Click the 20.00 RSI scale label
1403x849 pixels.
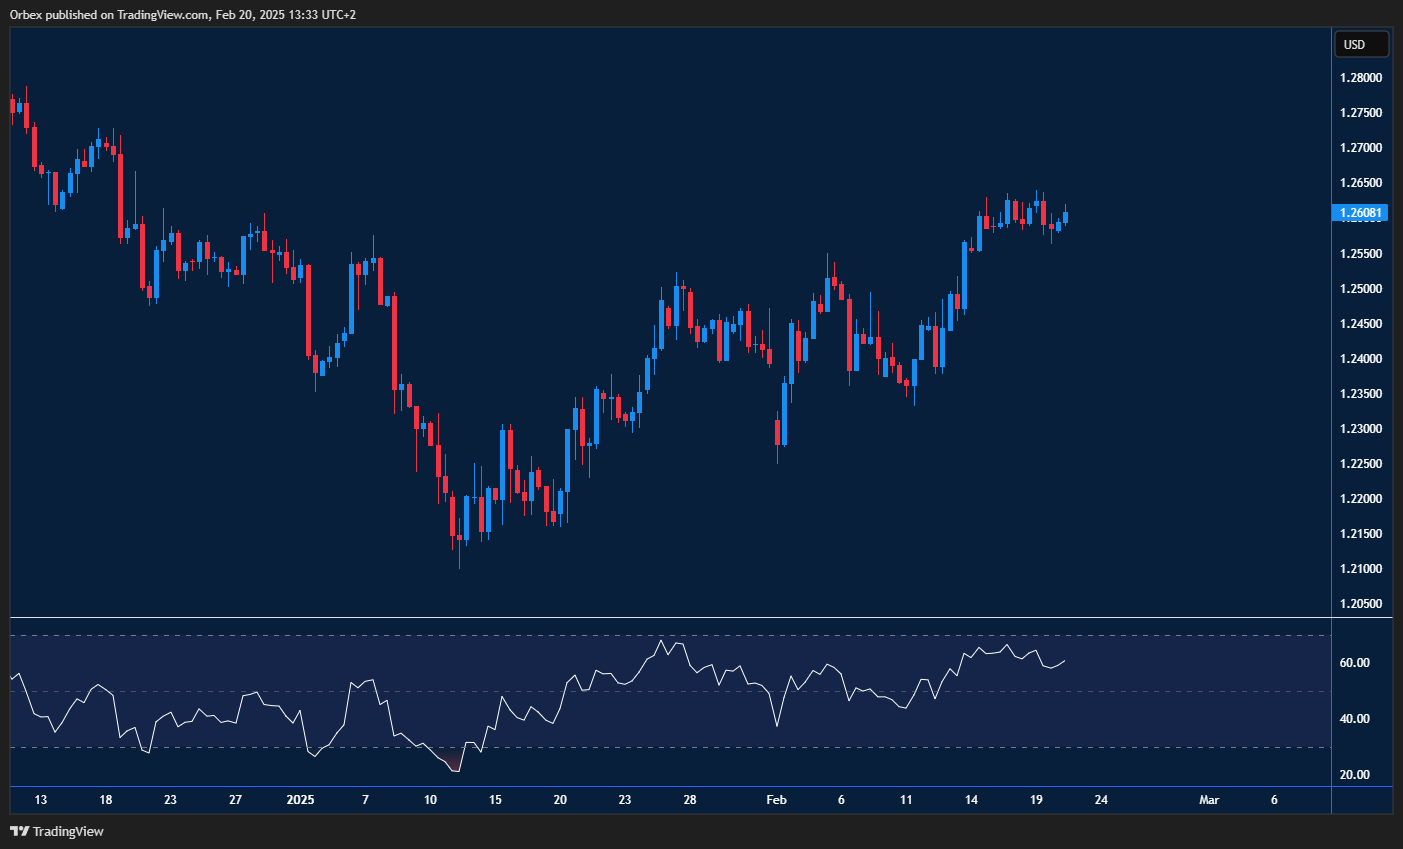click(1355, 775)
